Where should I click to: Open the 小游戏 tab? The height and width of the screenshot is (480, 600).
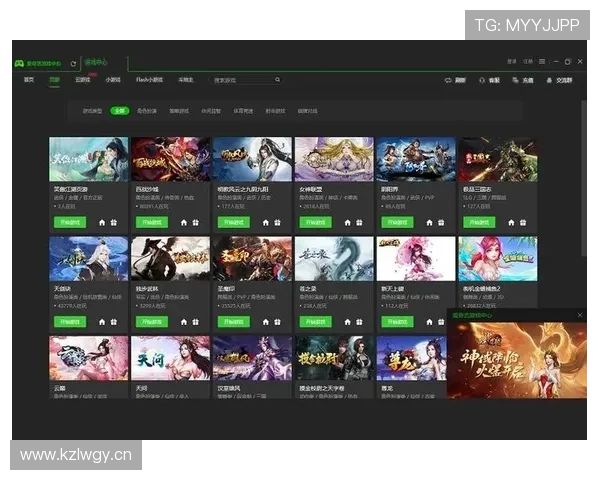(x=113, y=80)
